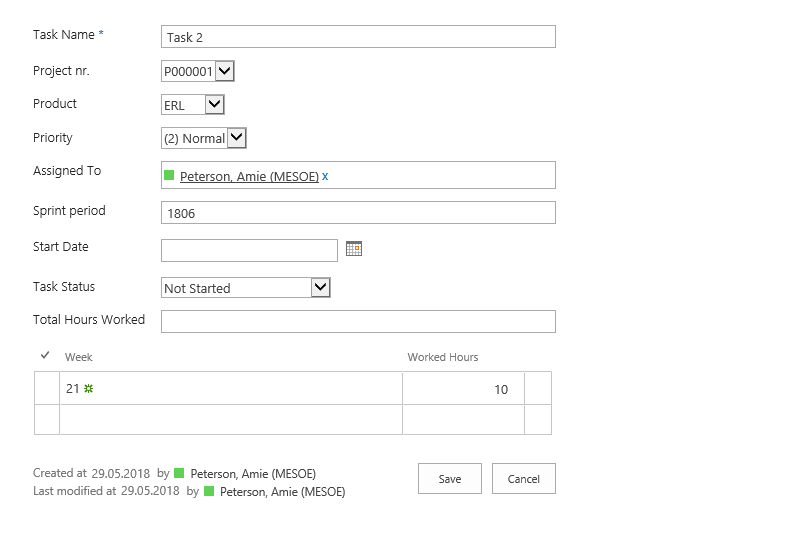Sort by the Week column header
The width and height of the screenshot is (806, 546).
(x=79, y=357)
